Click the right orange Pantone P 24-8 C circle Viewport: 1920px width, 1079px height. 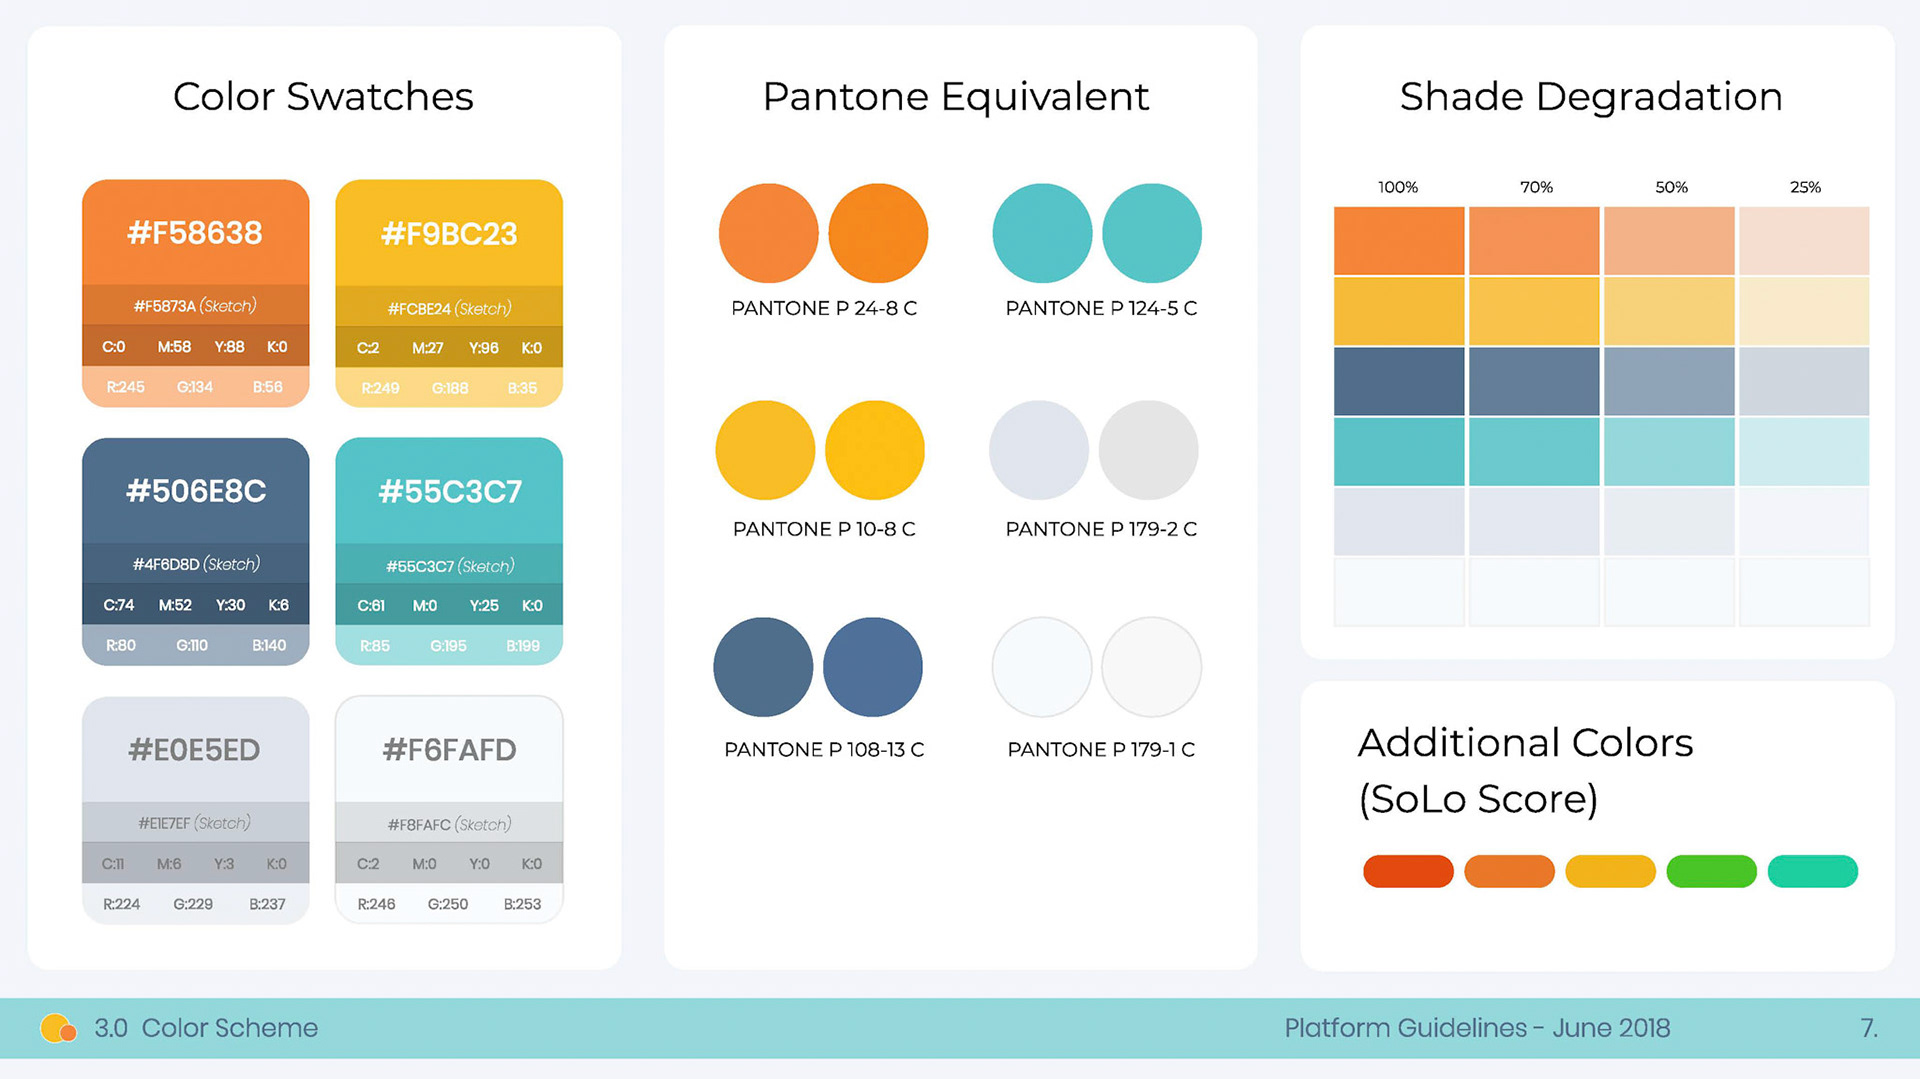tap(878, 233)
